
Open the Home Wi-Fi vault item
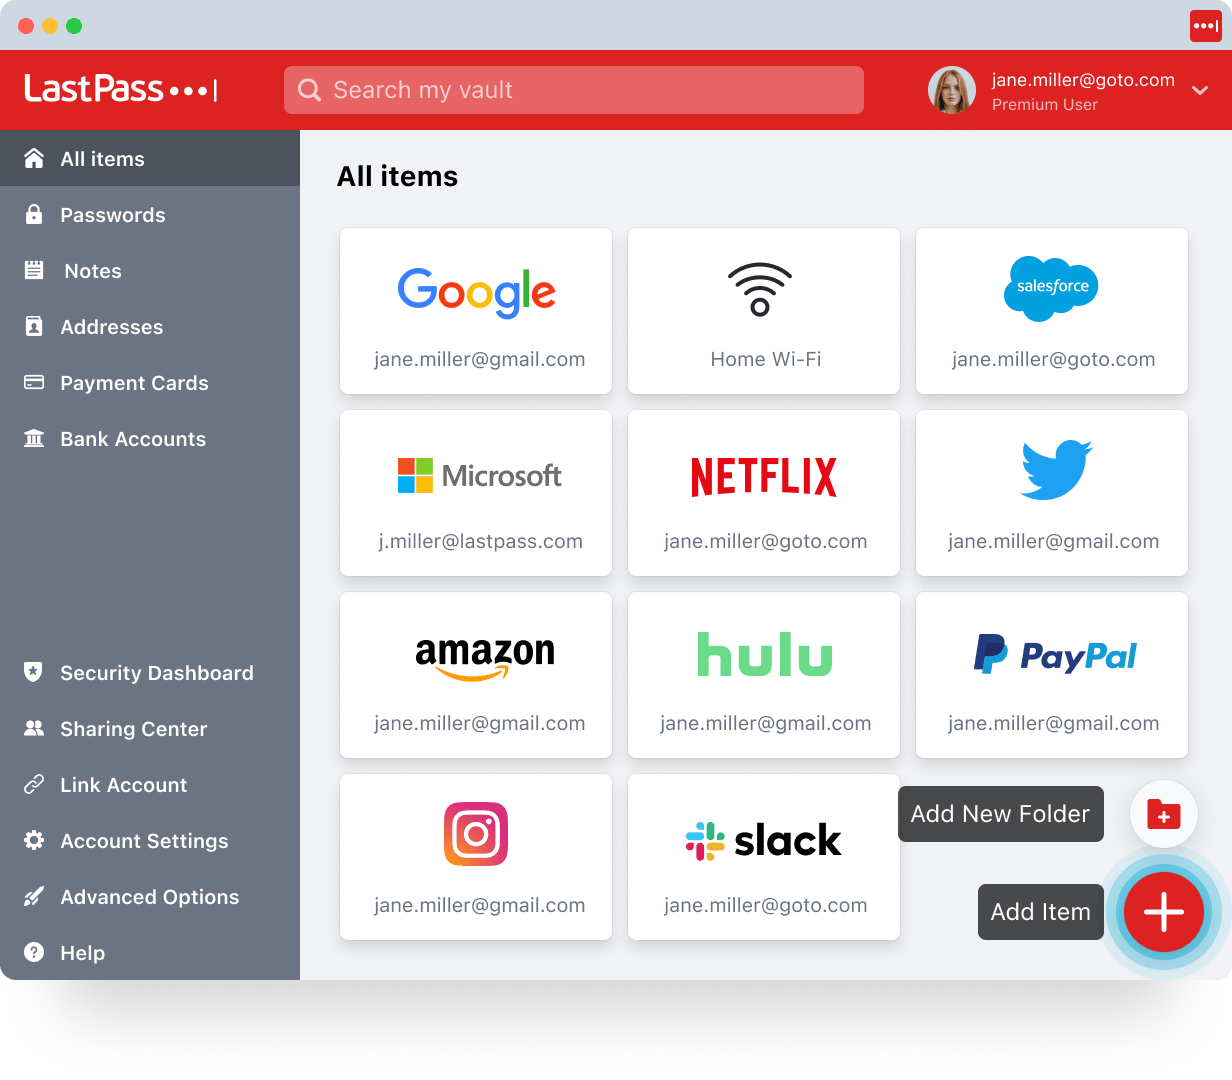[x=764, y=311]
